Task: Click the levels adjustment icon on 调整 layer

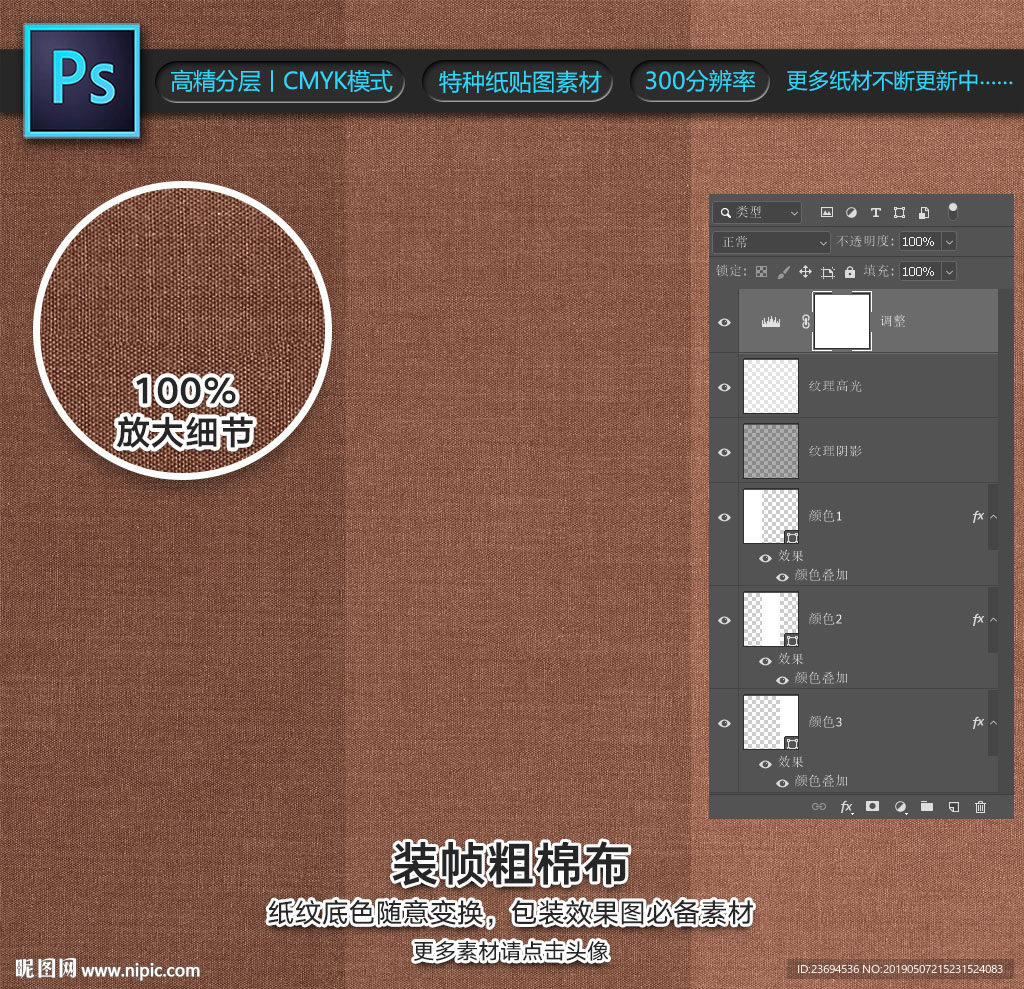Action: tap(771, 321)
